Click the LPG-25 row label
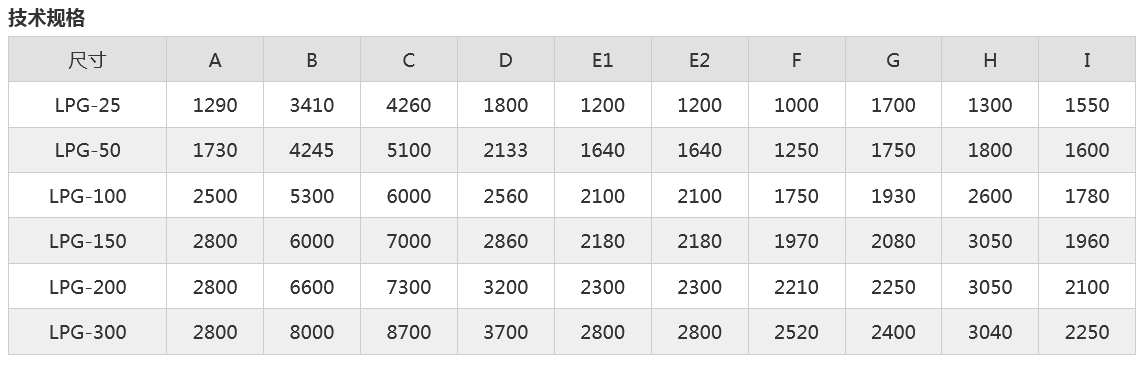The height and width of the screenshot is (367, 1148). click(88, 105)
